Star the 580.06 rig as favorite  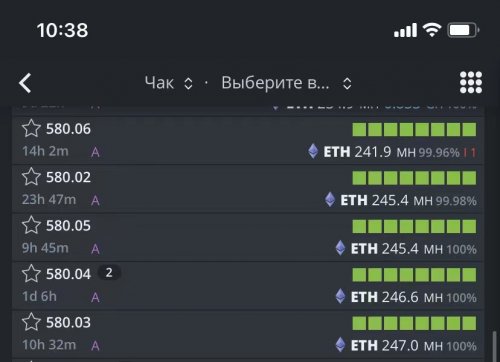[31, 128]
